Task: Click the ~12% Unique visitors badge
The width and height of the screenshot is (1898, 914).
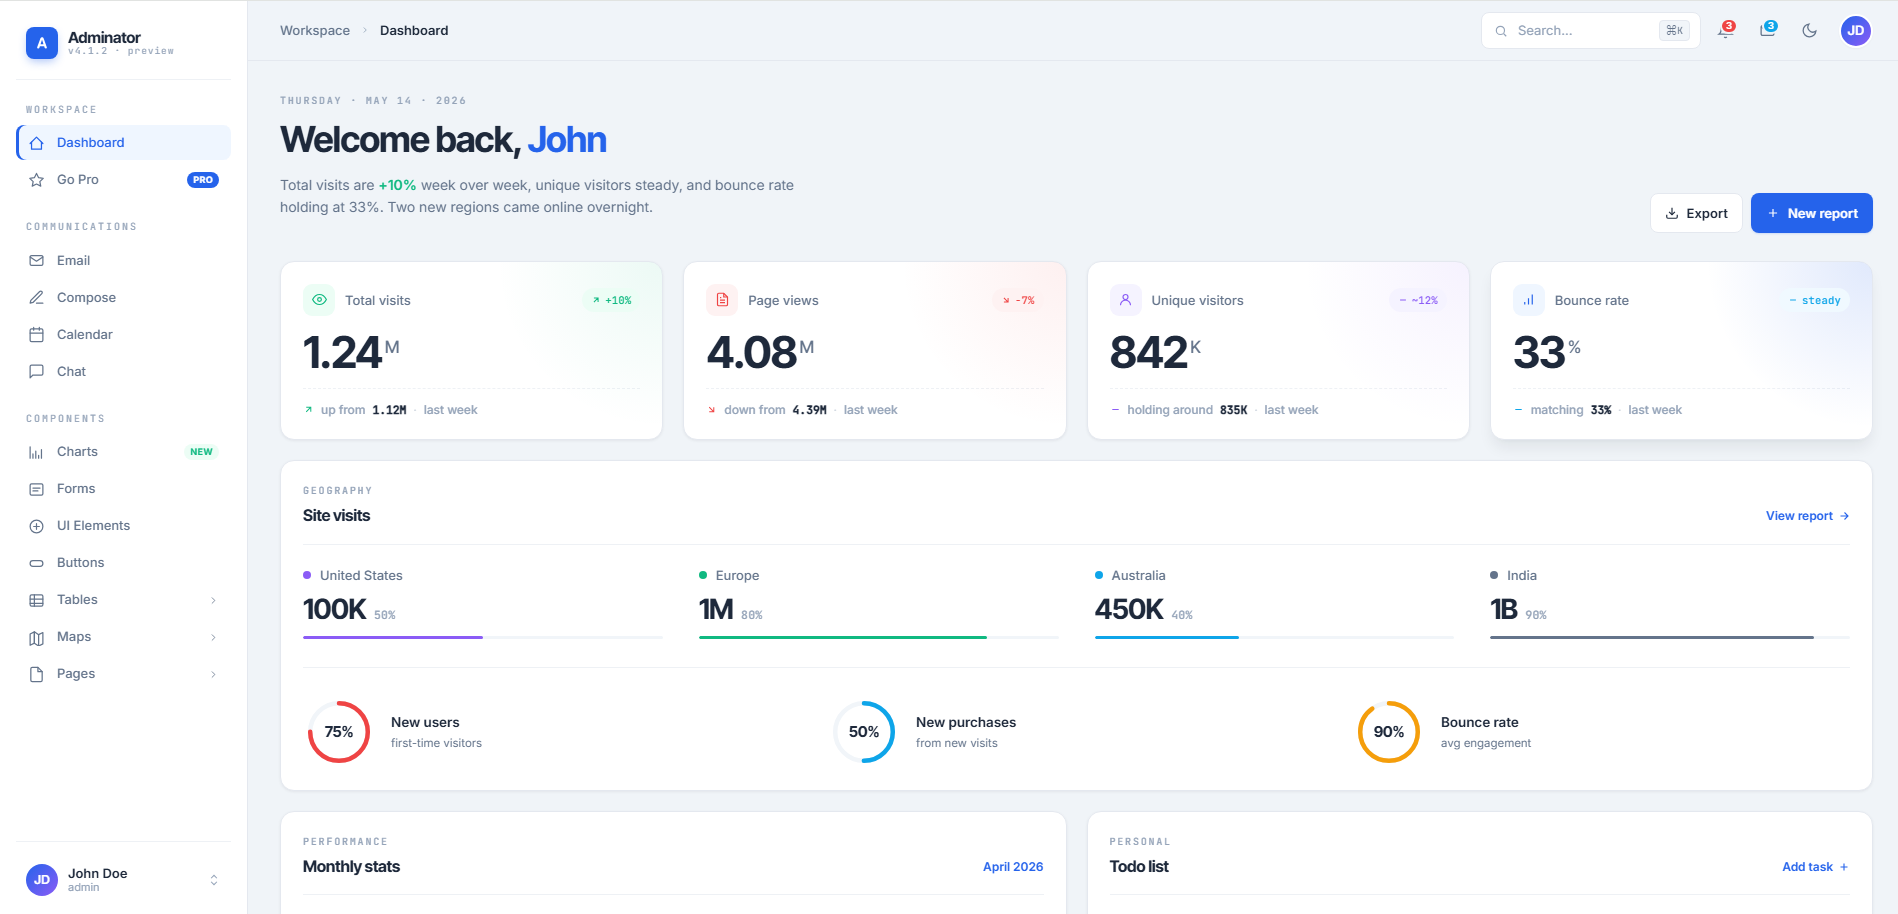Action: 1418,300
